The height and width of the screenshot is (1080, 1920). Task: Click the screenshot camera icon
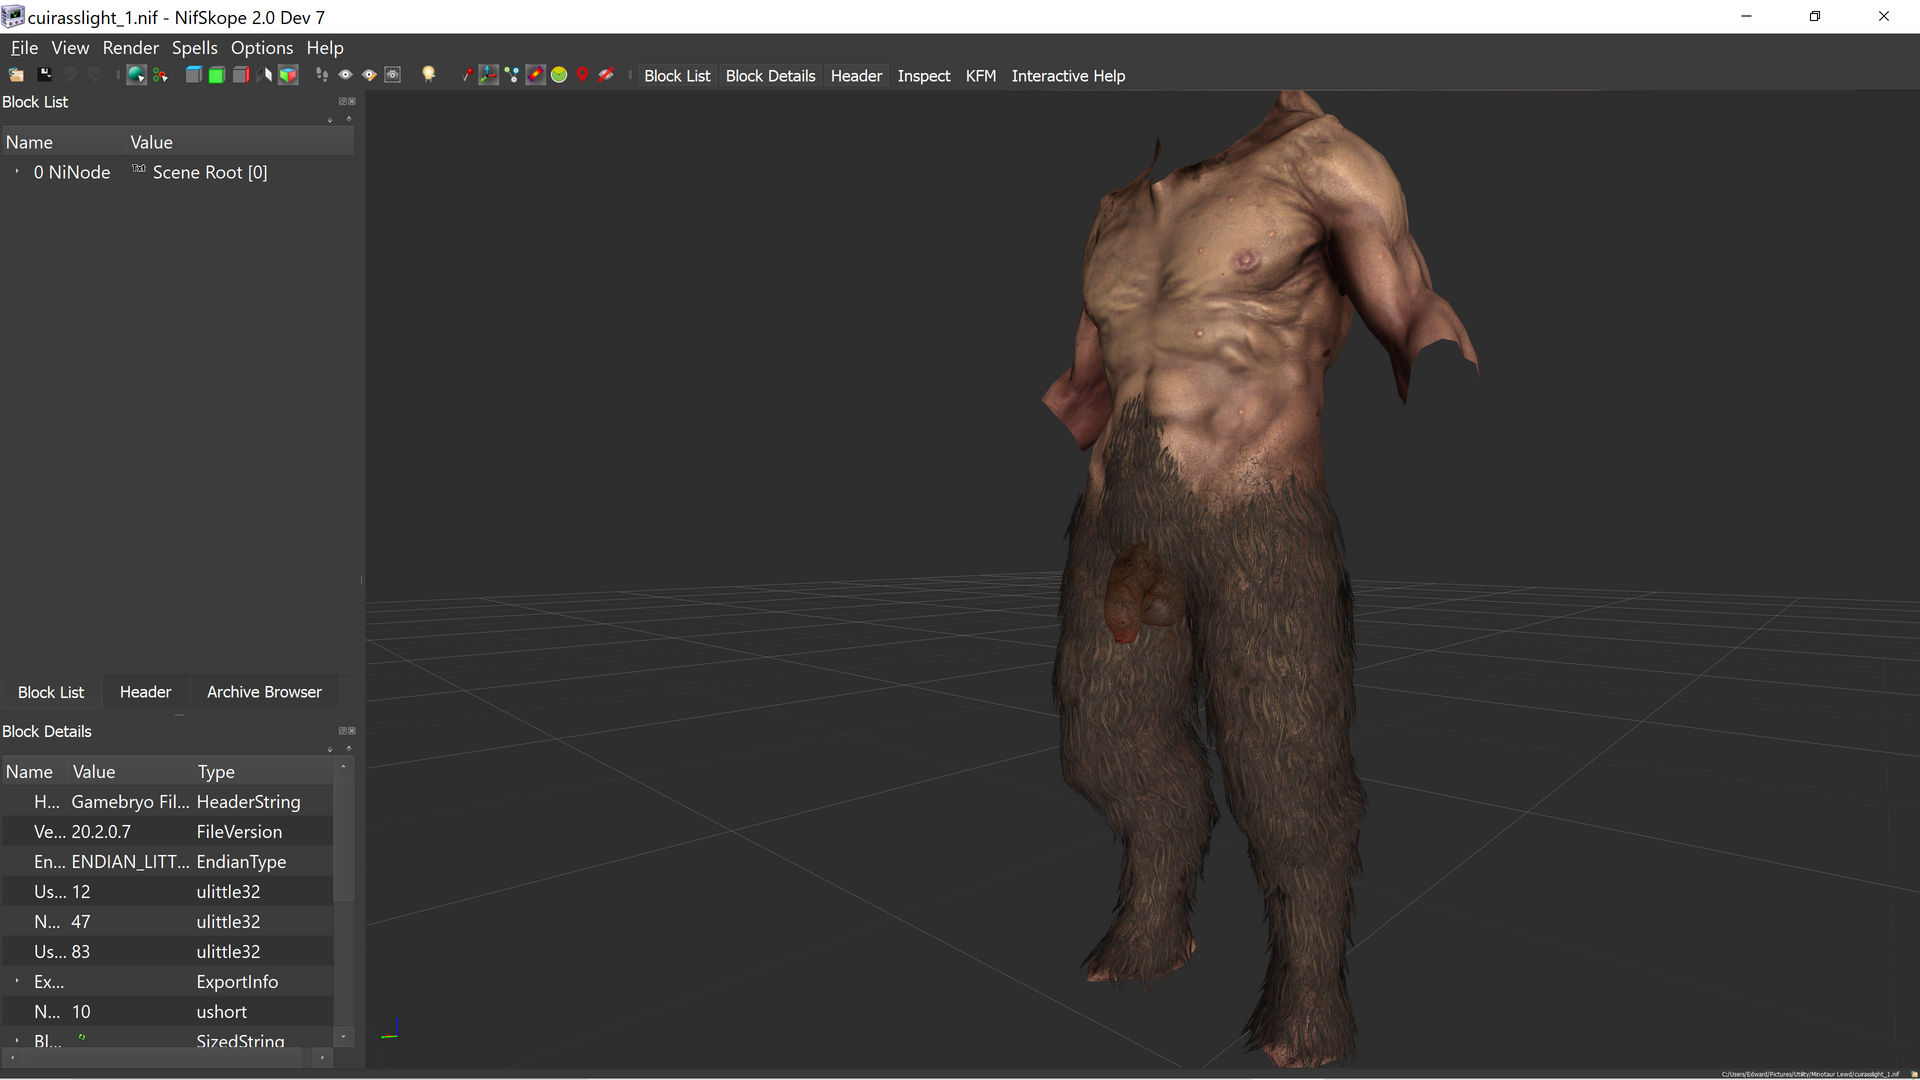pos(392,75)
